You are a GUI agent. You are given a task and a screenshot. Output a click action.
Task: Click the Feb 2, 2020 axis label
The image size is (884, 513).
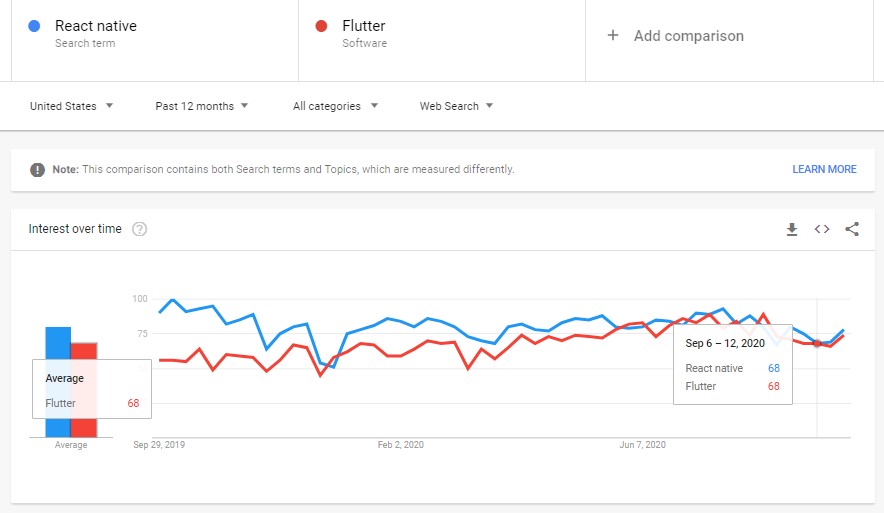click(401, 445)
